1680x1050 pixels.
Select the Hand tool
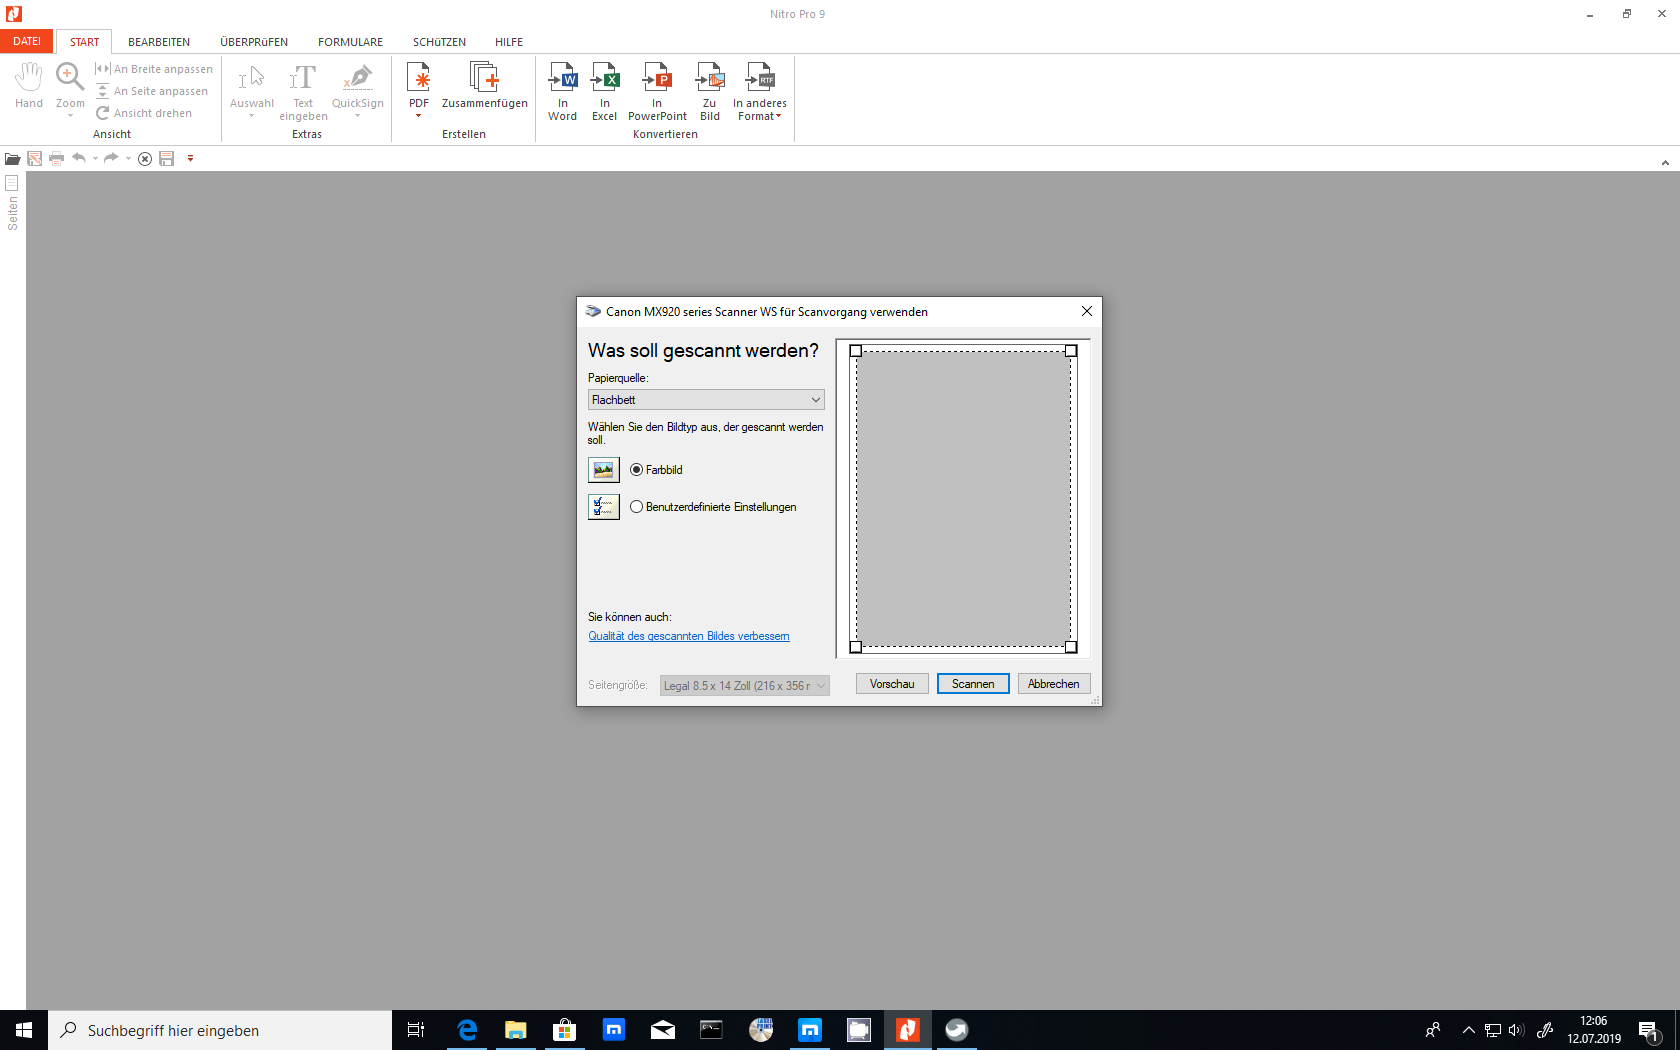tap(29, 86)
